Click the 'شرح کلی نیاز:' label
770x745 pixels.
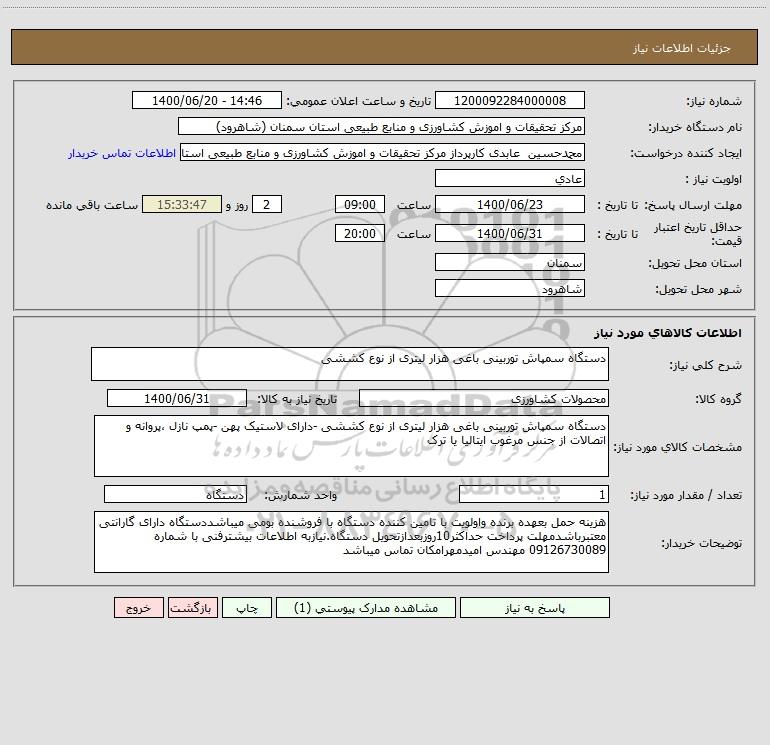point(706,365)
